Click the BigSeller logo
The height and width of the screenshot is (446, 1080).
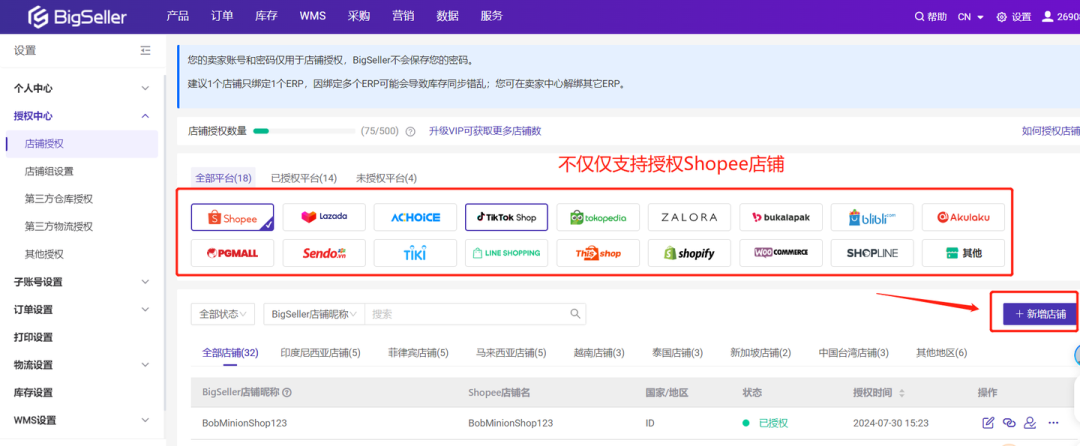(x=77, y=17)
